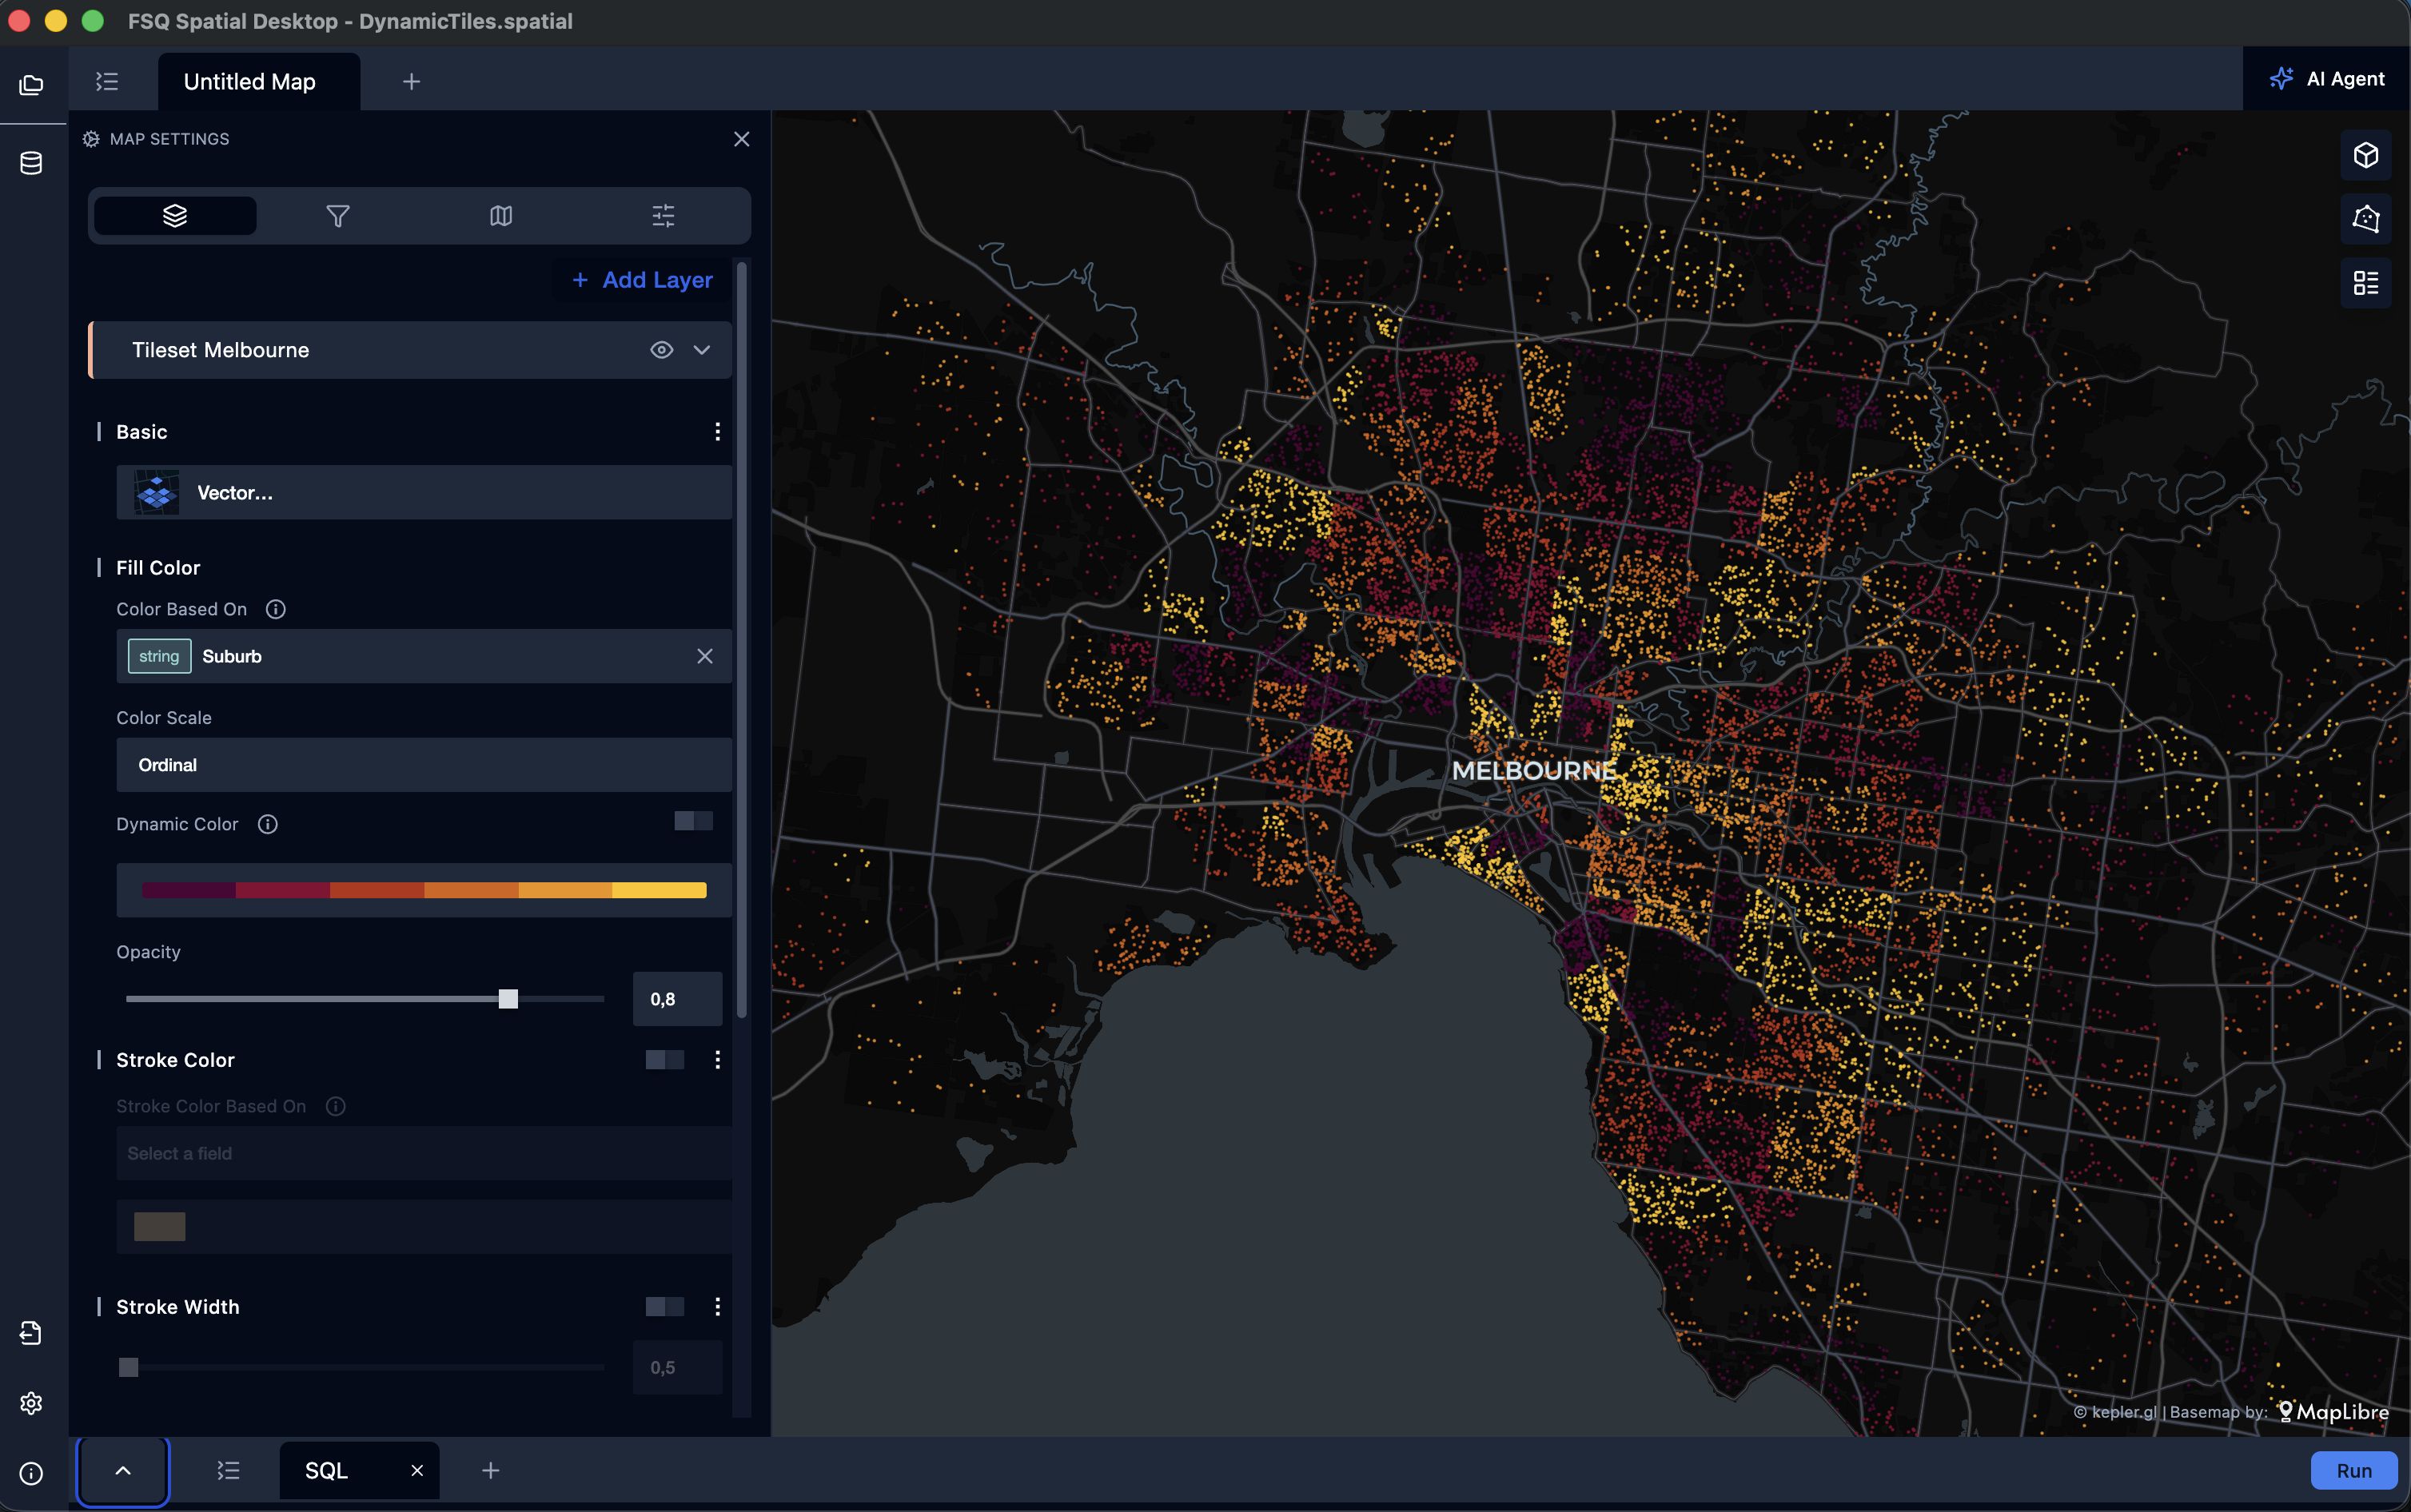
Task: Show the map legend icon
Action: pos(2365,283)
